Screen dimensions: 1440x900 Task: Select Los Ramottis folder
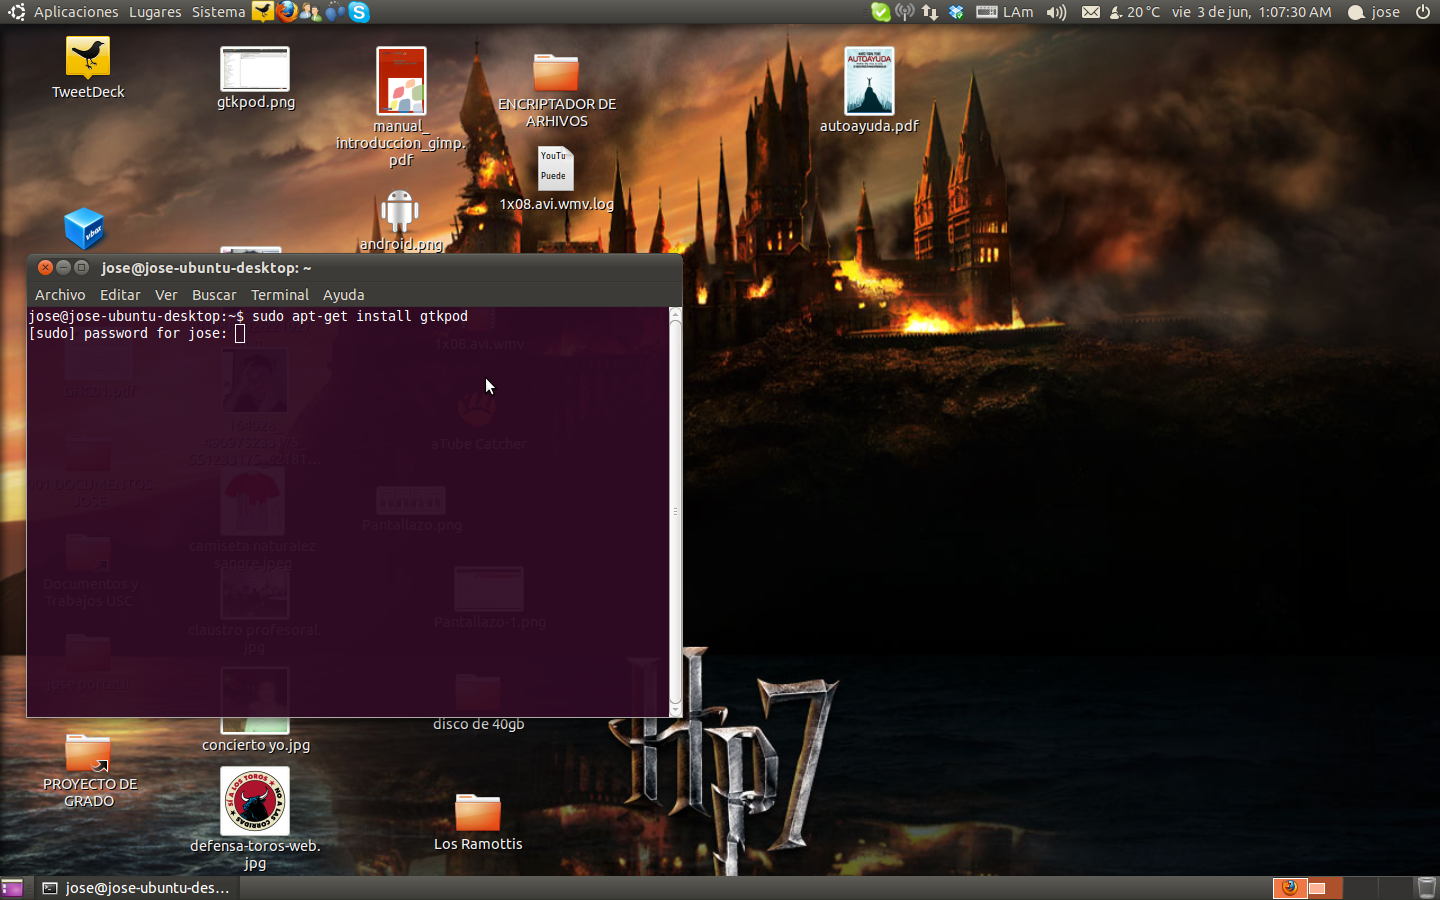point(478,812)
